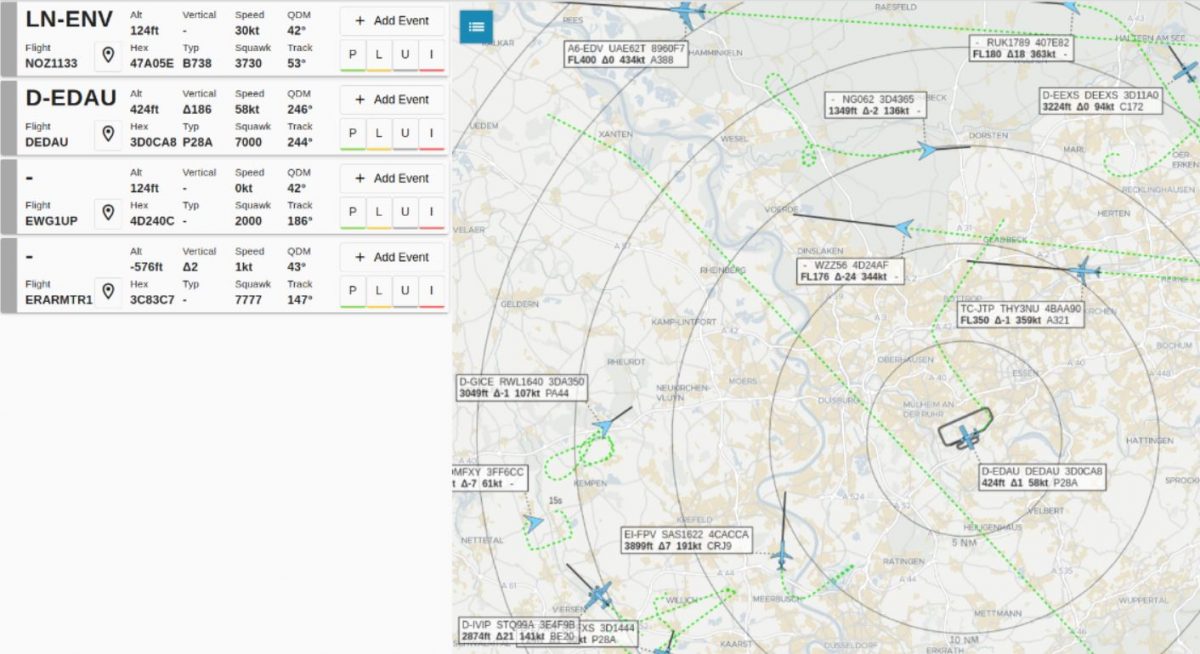Screen dimensions: 1200x654
Task: Add Event for LN-ENV
Action: coord(392,21)
